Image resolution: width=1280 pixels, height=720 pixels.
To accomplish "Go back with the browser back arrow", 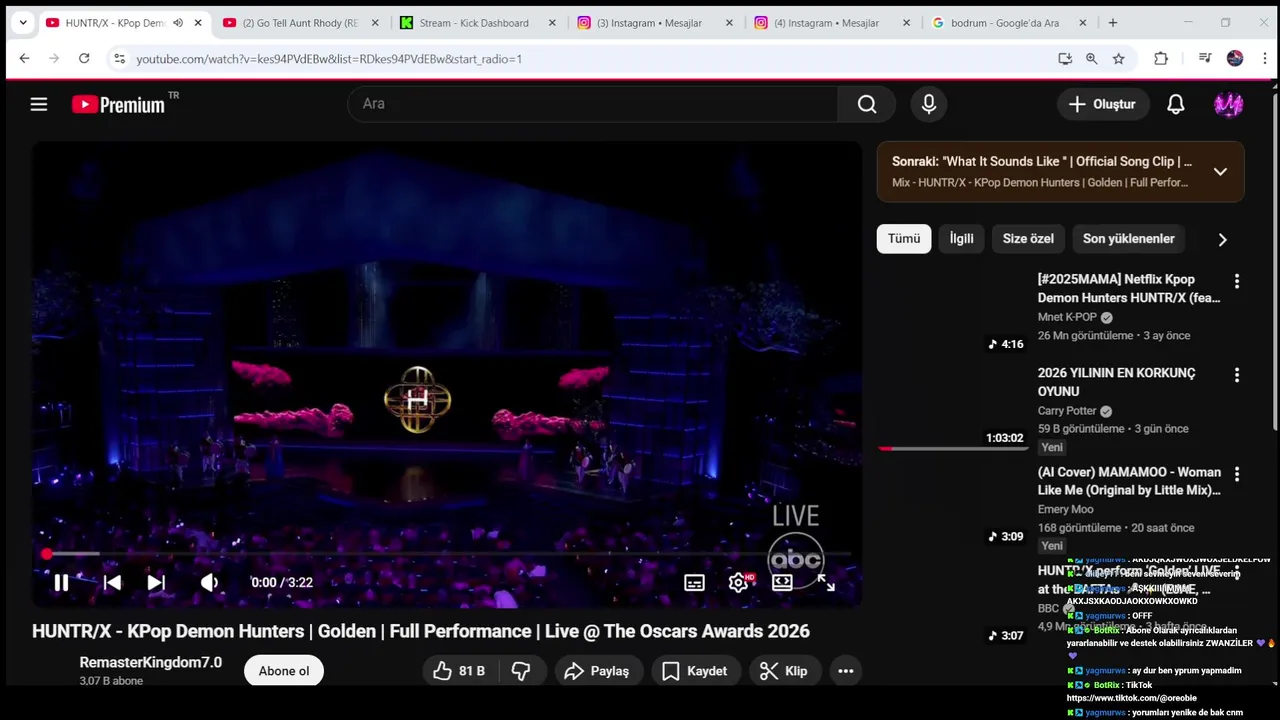I will tap(25, 59).
